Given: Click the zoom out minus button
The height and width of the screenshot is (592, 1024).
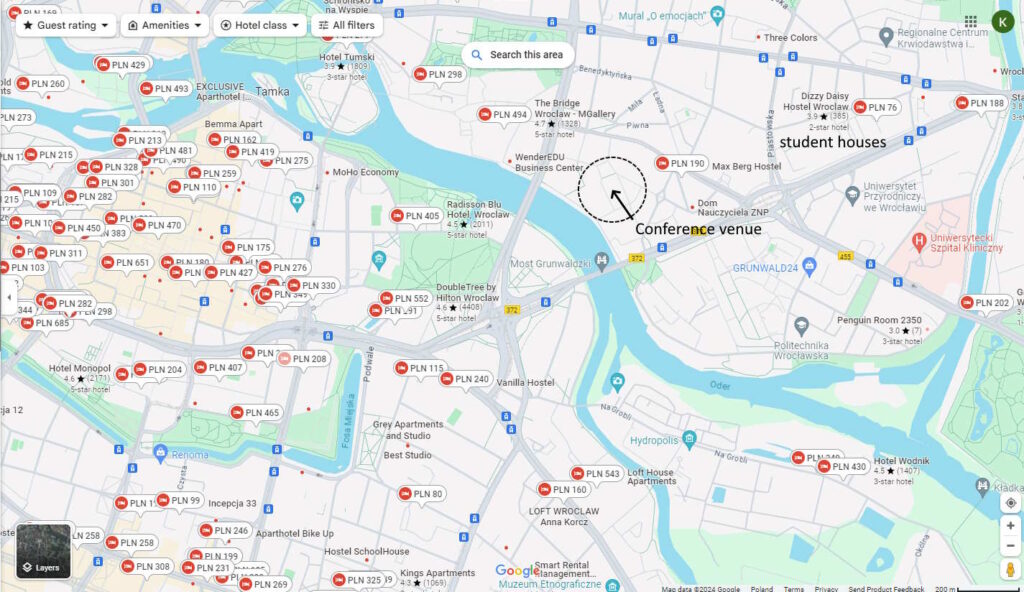Looking at the screenshot, I should (1010, 546).
